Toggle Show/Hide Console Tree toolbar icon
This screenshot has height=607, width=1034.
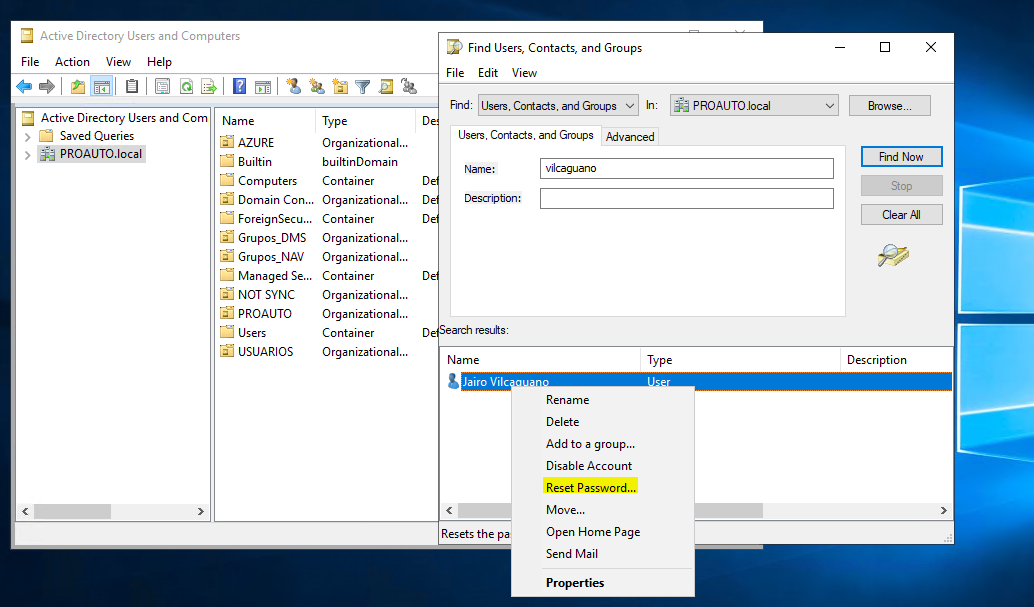(x=102, y=86)
